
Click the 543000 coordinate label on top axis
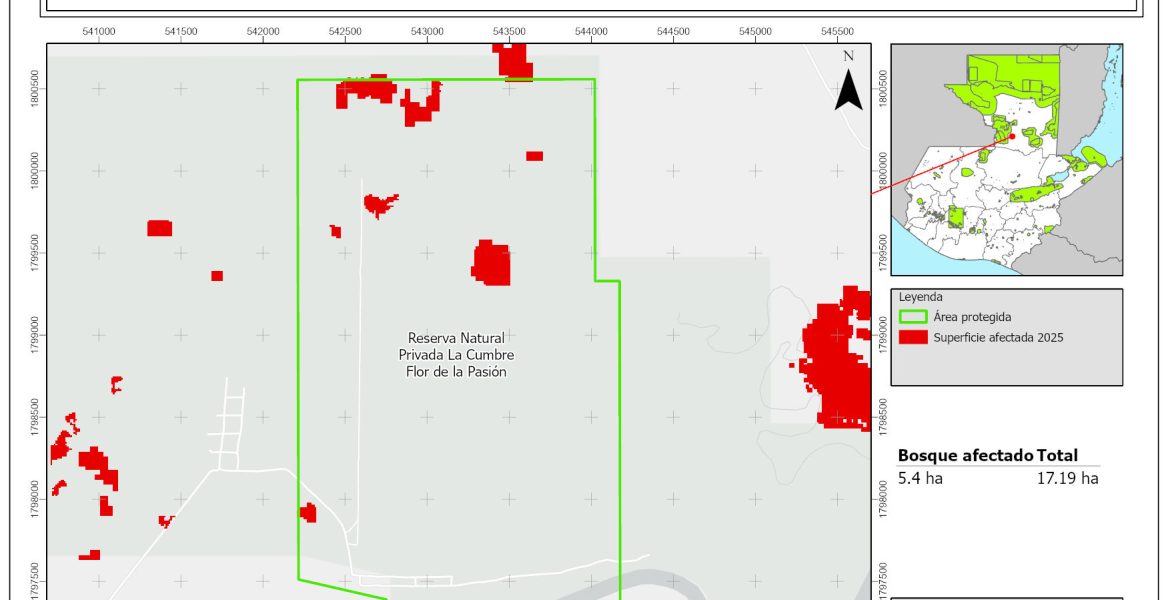pyautogui.click(x=427, y=31)
